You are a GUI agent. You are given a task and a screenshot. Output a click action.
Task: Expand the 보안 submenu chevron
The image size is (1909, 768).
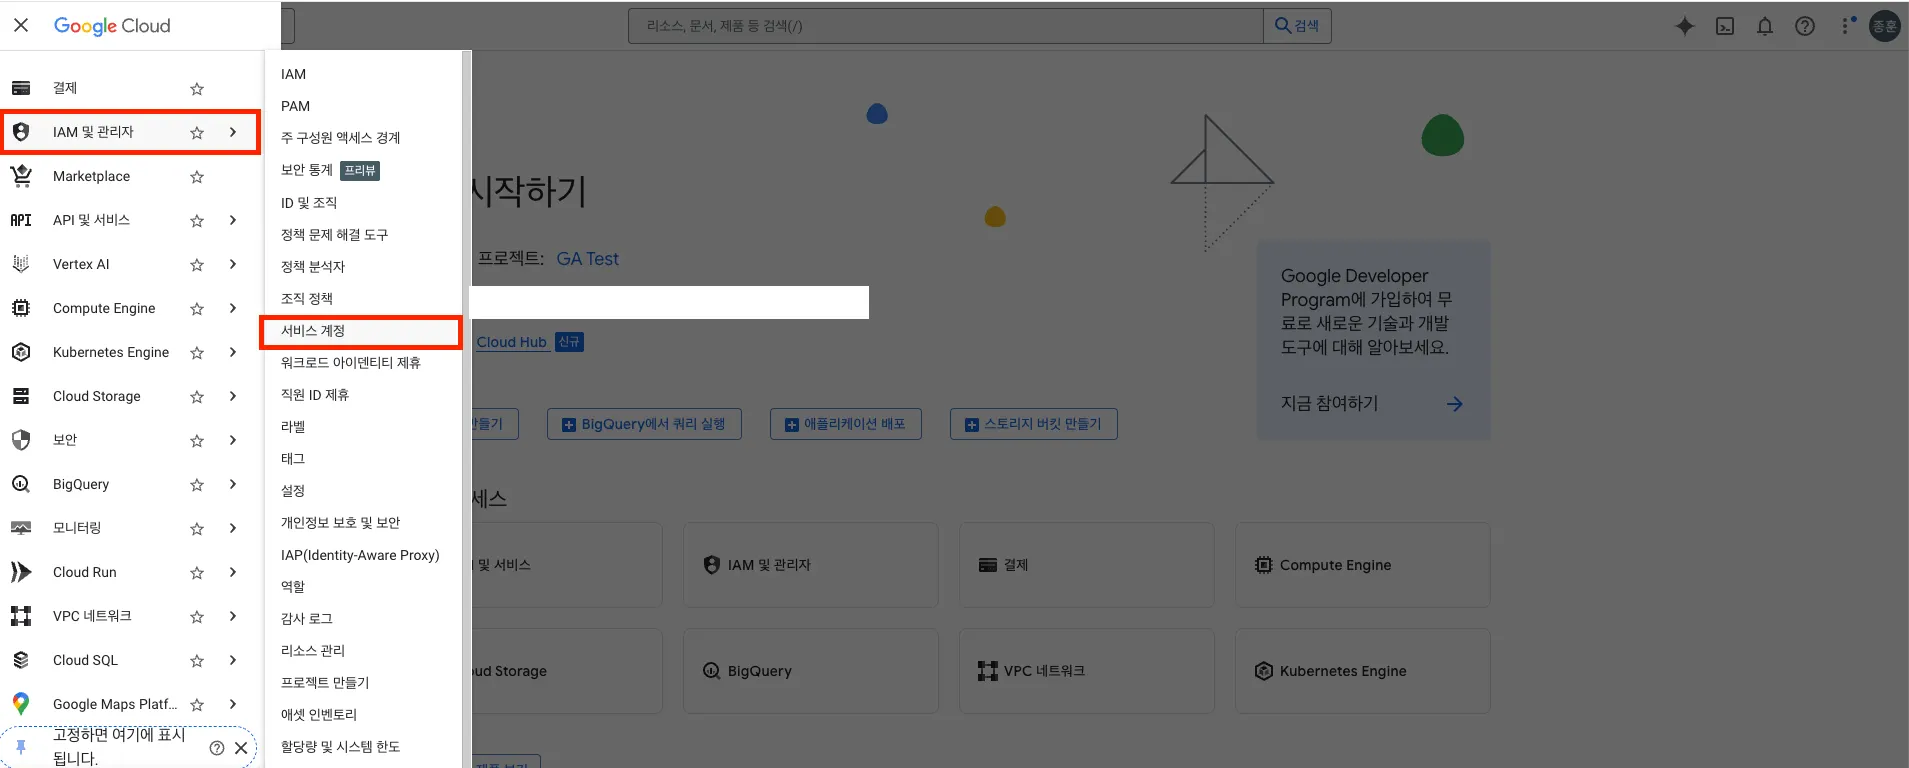(x=233, y=440)
